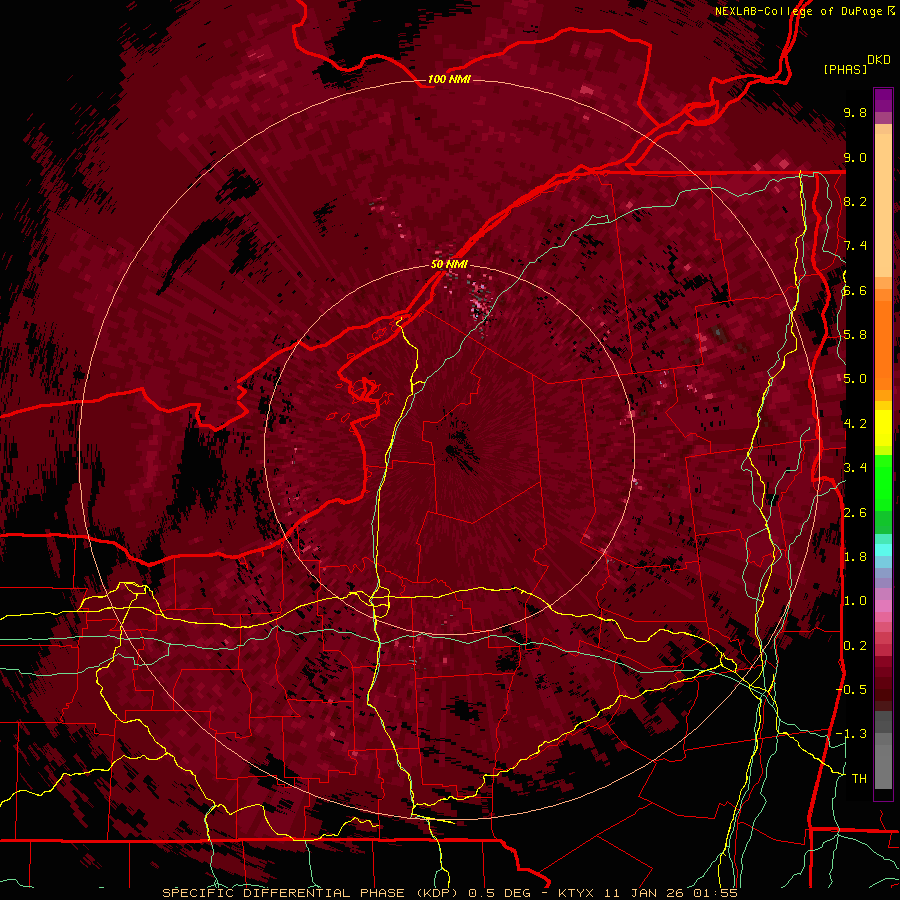900x900 pixels.
Task: Click the 1.8 legend value
Action: (x=855, y=557)
